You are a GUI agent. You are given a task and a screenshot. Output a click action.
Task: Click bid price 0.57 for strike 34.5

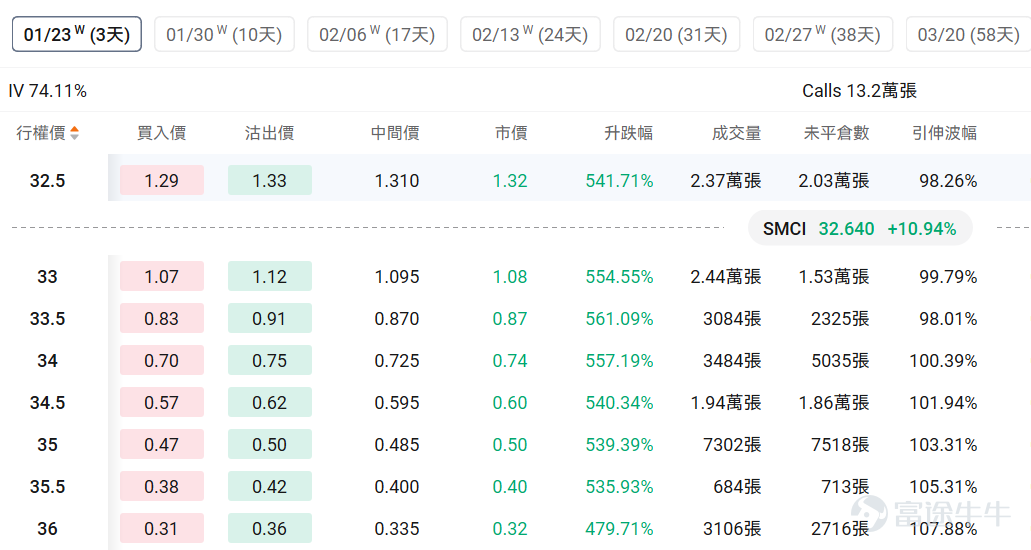(162, 403)
